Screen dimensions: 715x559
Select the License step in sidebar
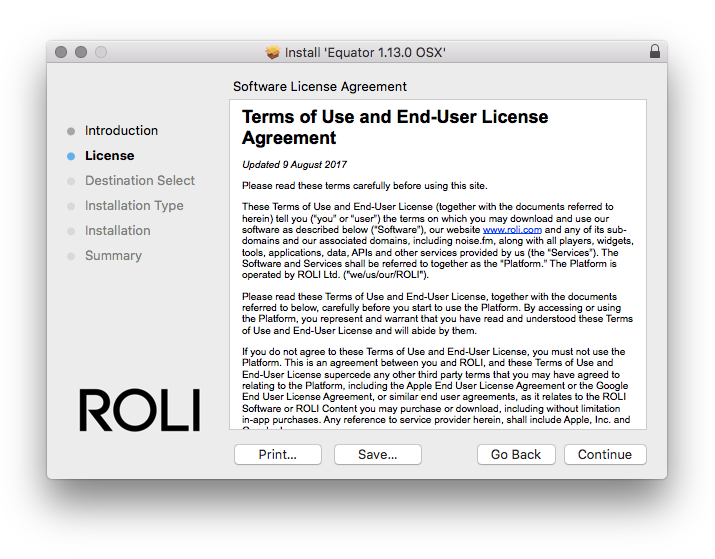(x=109, y=156)
